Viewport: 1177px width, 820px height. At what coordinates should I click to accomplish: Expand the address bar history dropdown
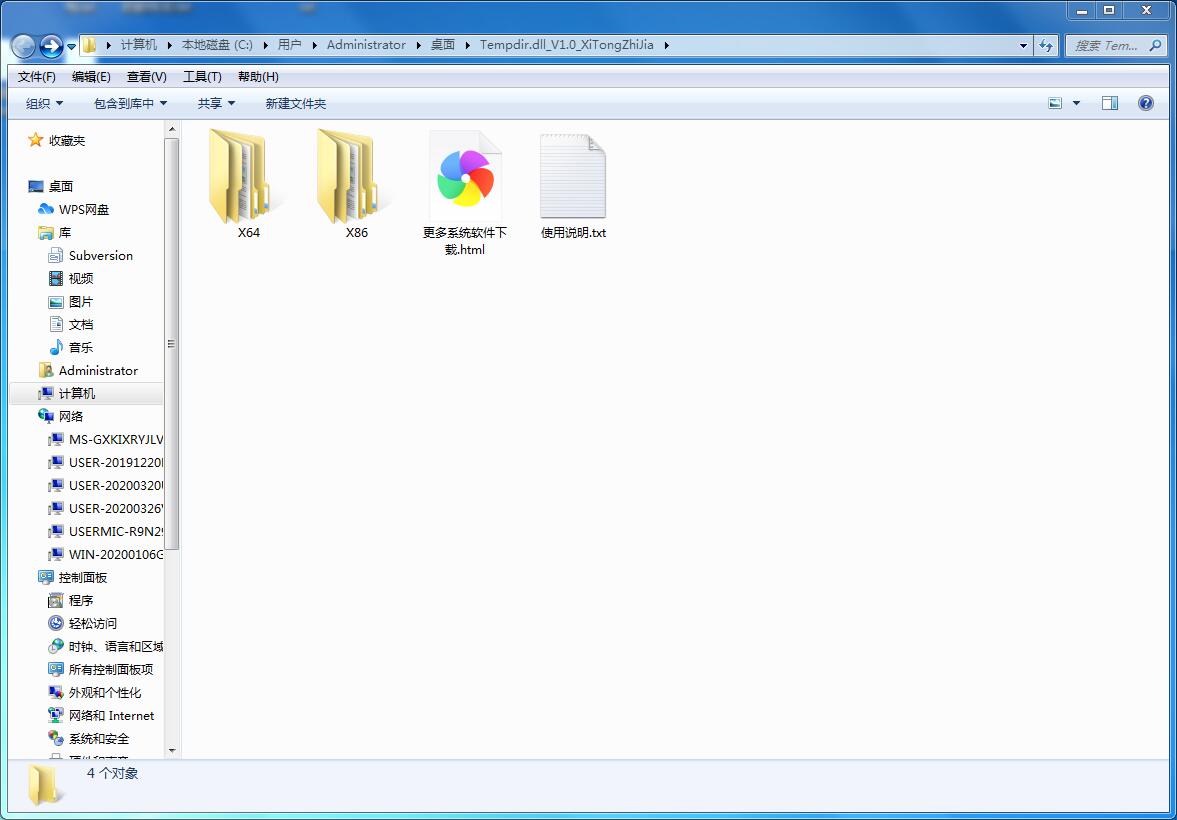click(1023, 45)
